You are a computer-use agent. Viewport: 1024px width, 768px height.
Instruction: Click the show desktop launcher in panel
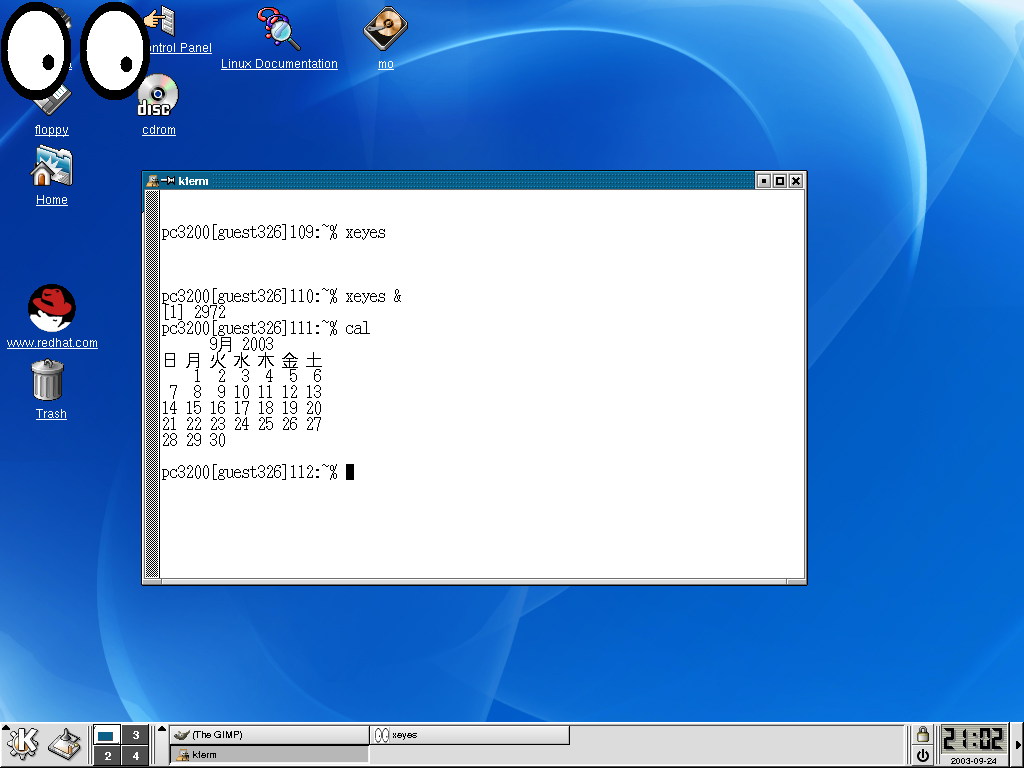[65, 744]
